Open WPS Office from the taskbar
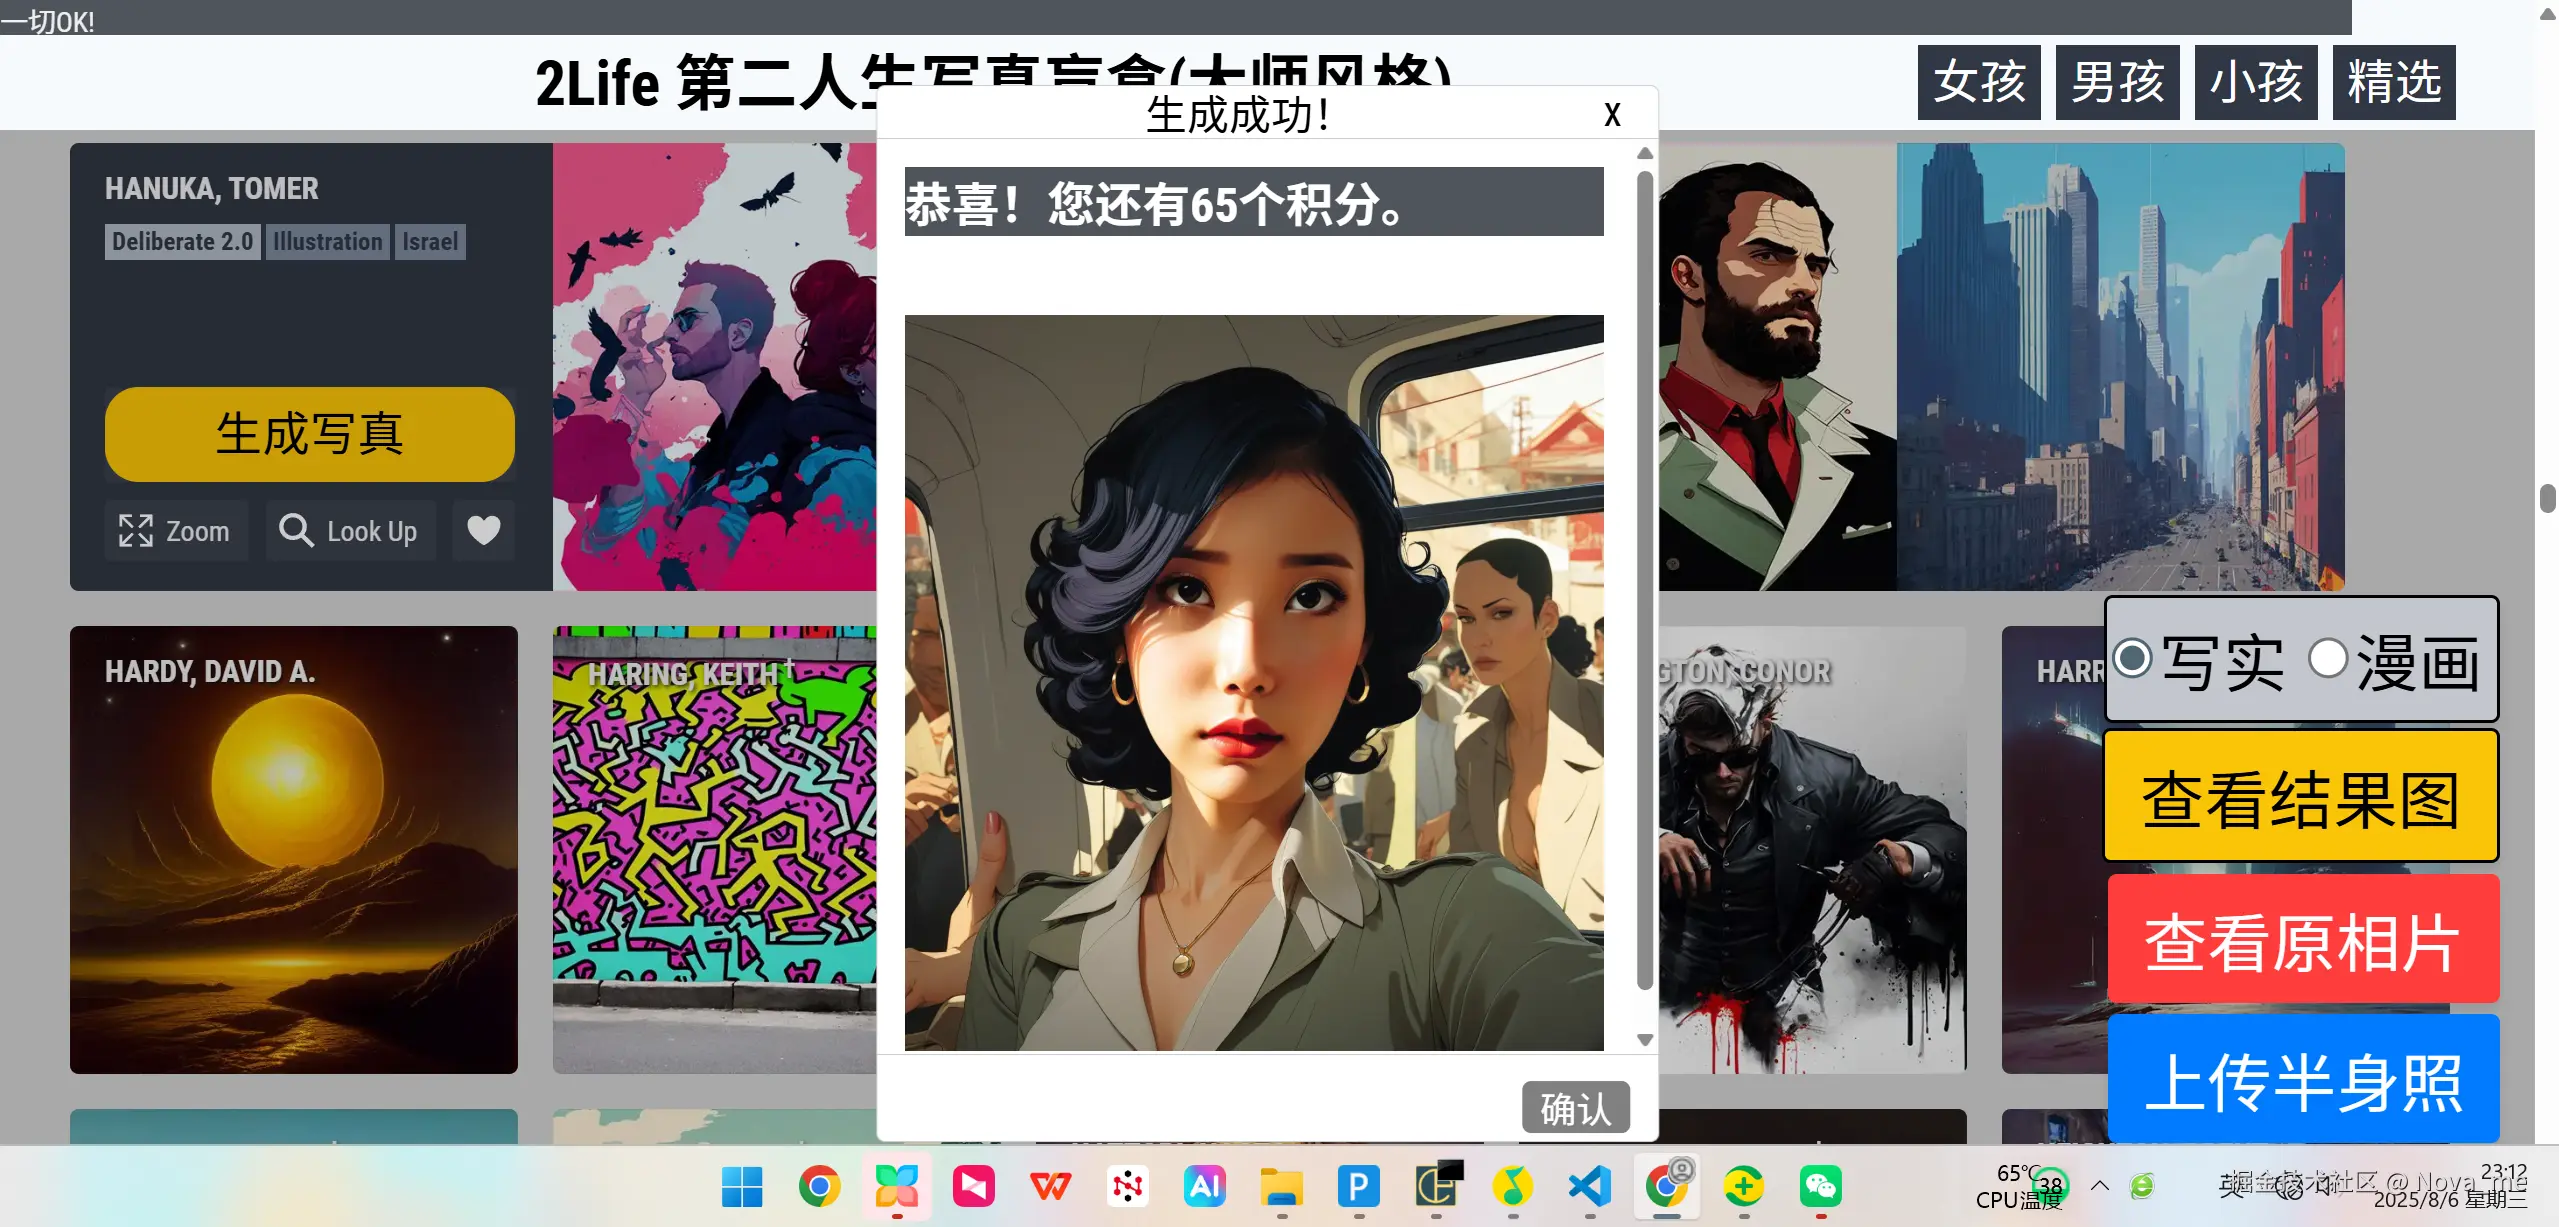 tap(1050, 1187)
